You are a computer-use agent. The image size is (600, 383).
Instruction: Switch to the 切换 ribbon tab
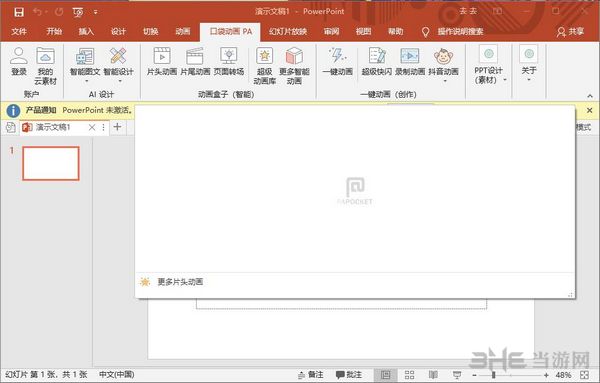(x=150, y=31)
